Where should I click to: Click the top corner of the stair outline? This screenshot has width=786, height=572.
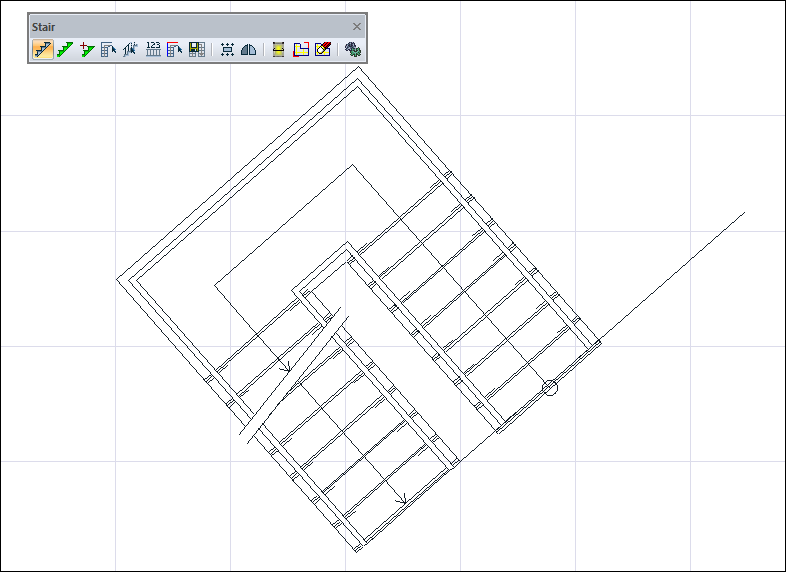(x=358, y=67)
